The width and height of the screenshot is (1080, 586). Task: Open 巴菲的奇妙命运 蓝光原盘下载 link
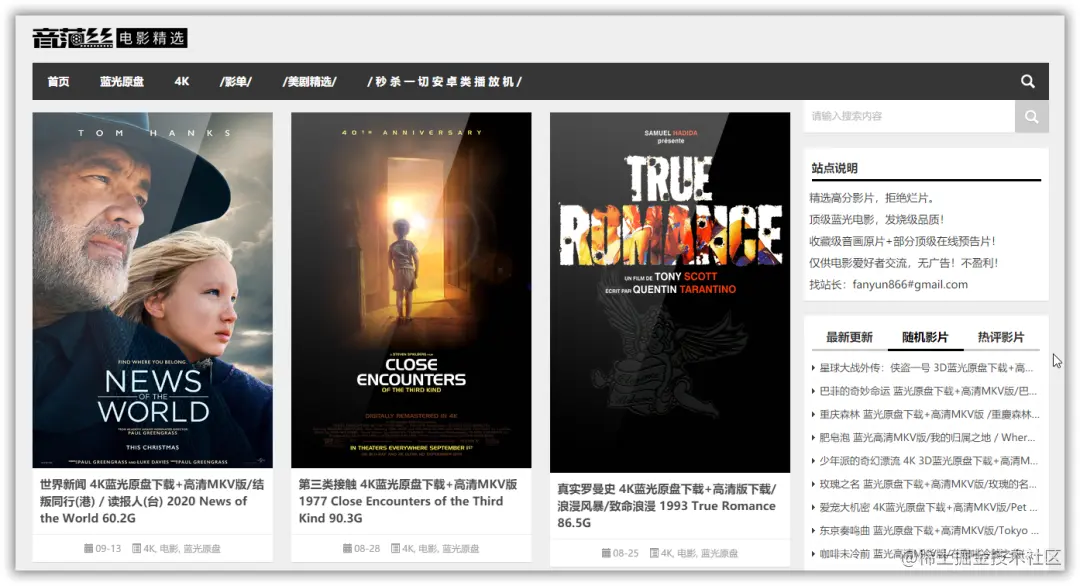coord(928,391)
